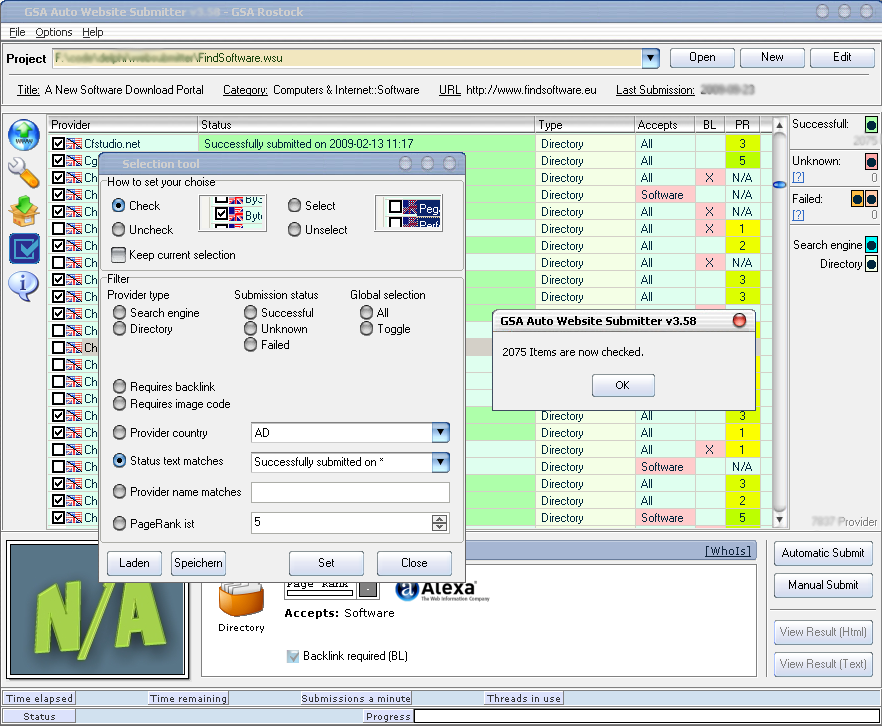Image resolution: width=882 pixels, height=726 pixels.
Task: Click the Manual Submit button
Action: pos(823,585)
